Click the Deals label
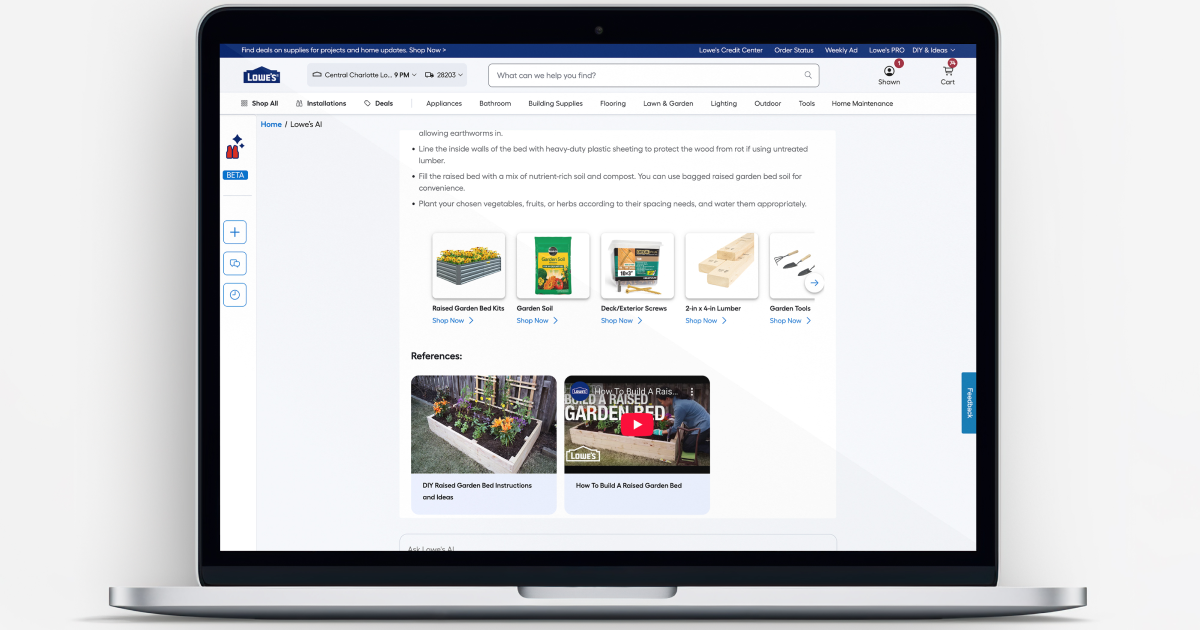The image size is (1200, 630). 384,103
